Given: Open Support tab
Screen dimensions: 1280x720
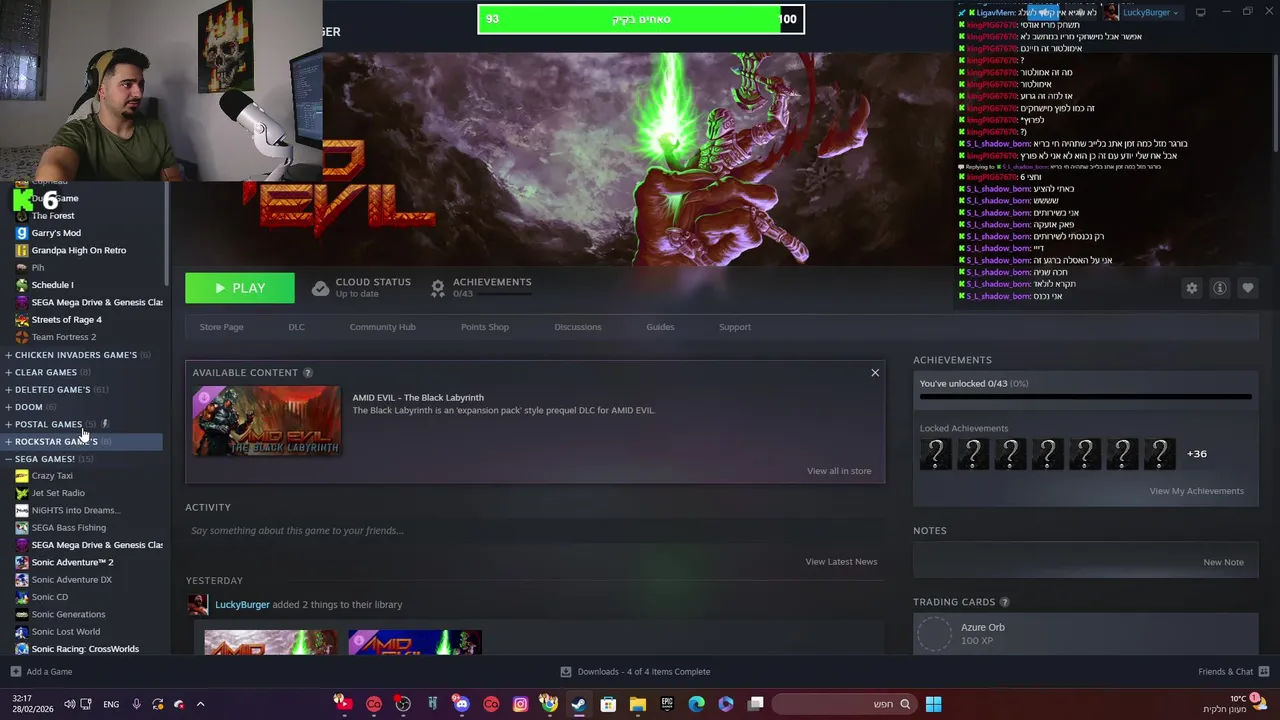Looking at the screenshot, I should pos(735,327).
